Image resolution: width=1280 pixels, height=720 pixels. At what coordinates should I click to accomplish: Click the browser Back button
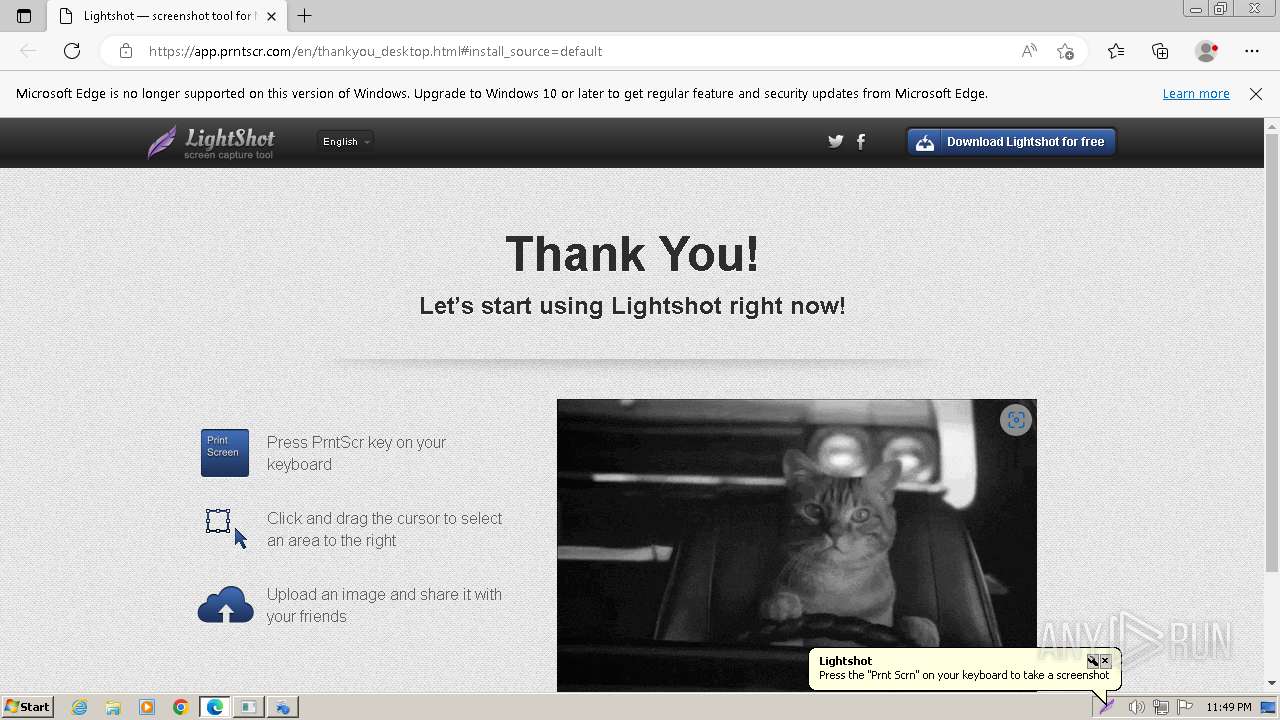(28, 51)
